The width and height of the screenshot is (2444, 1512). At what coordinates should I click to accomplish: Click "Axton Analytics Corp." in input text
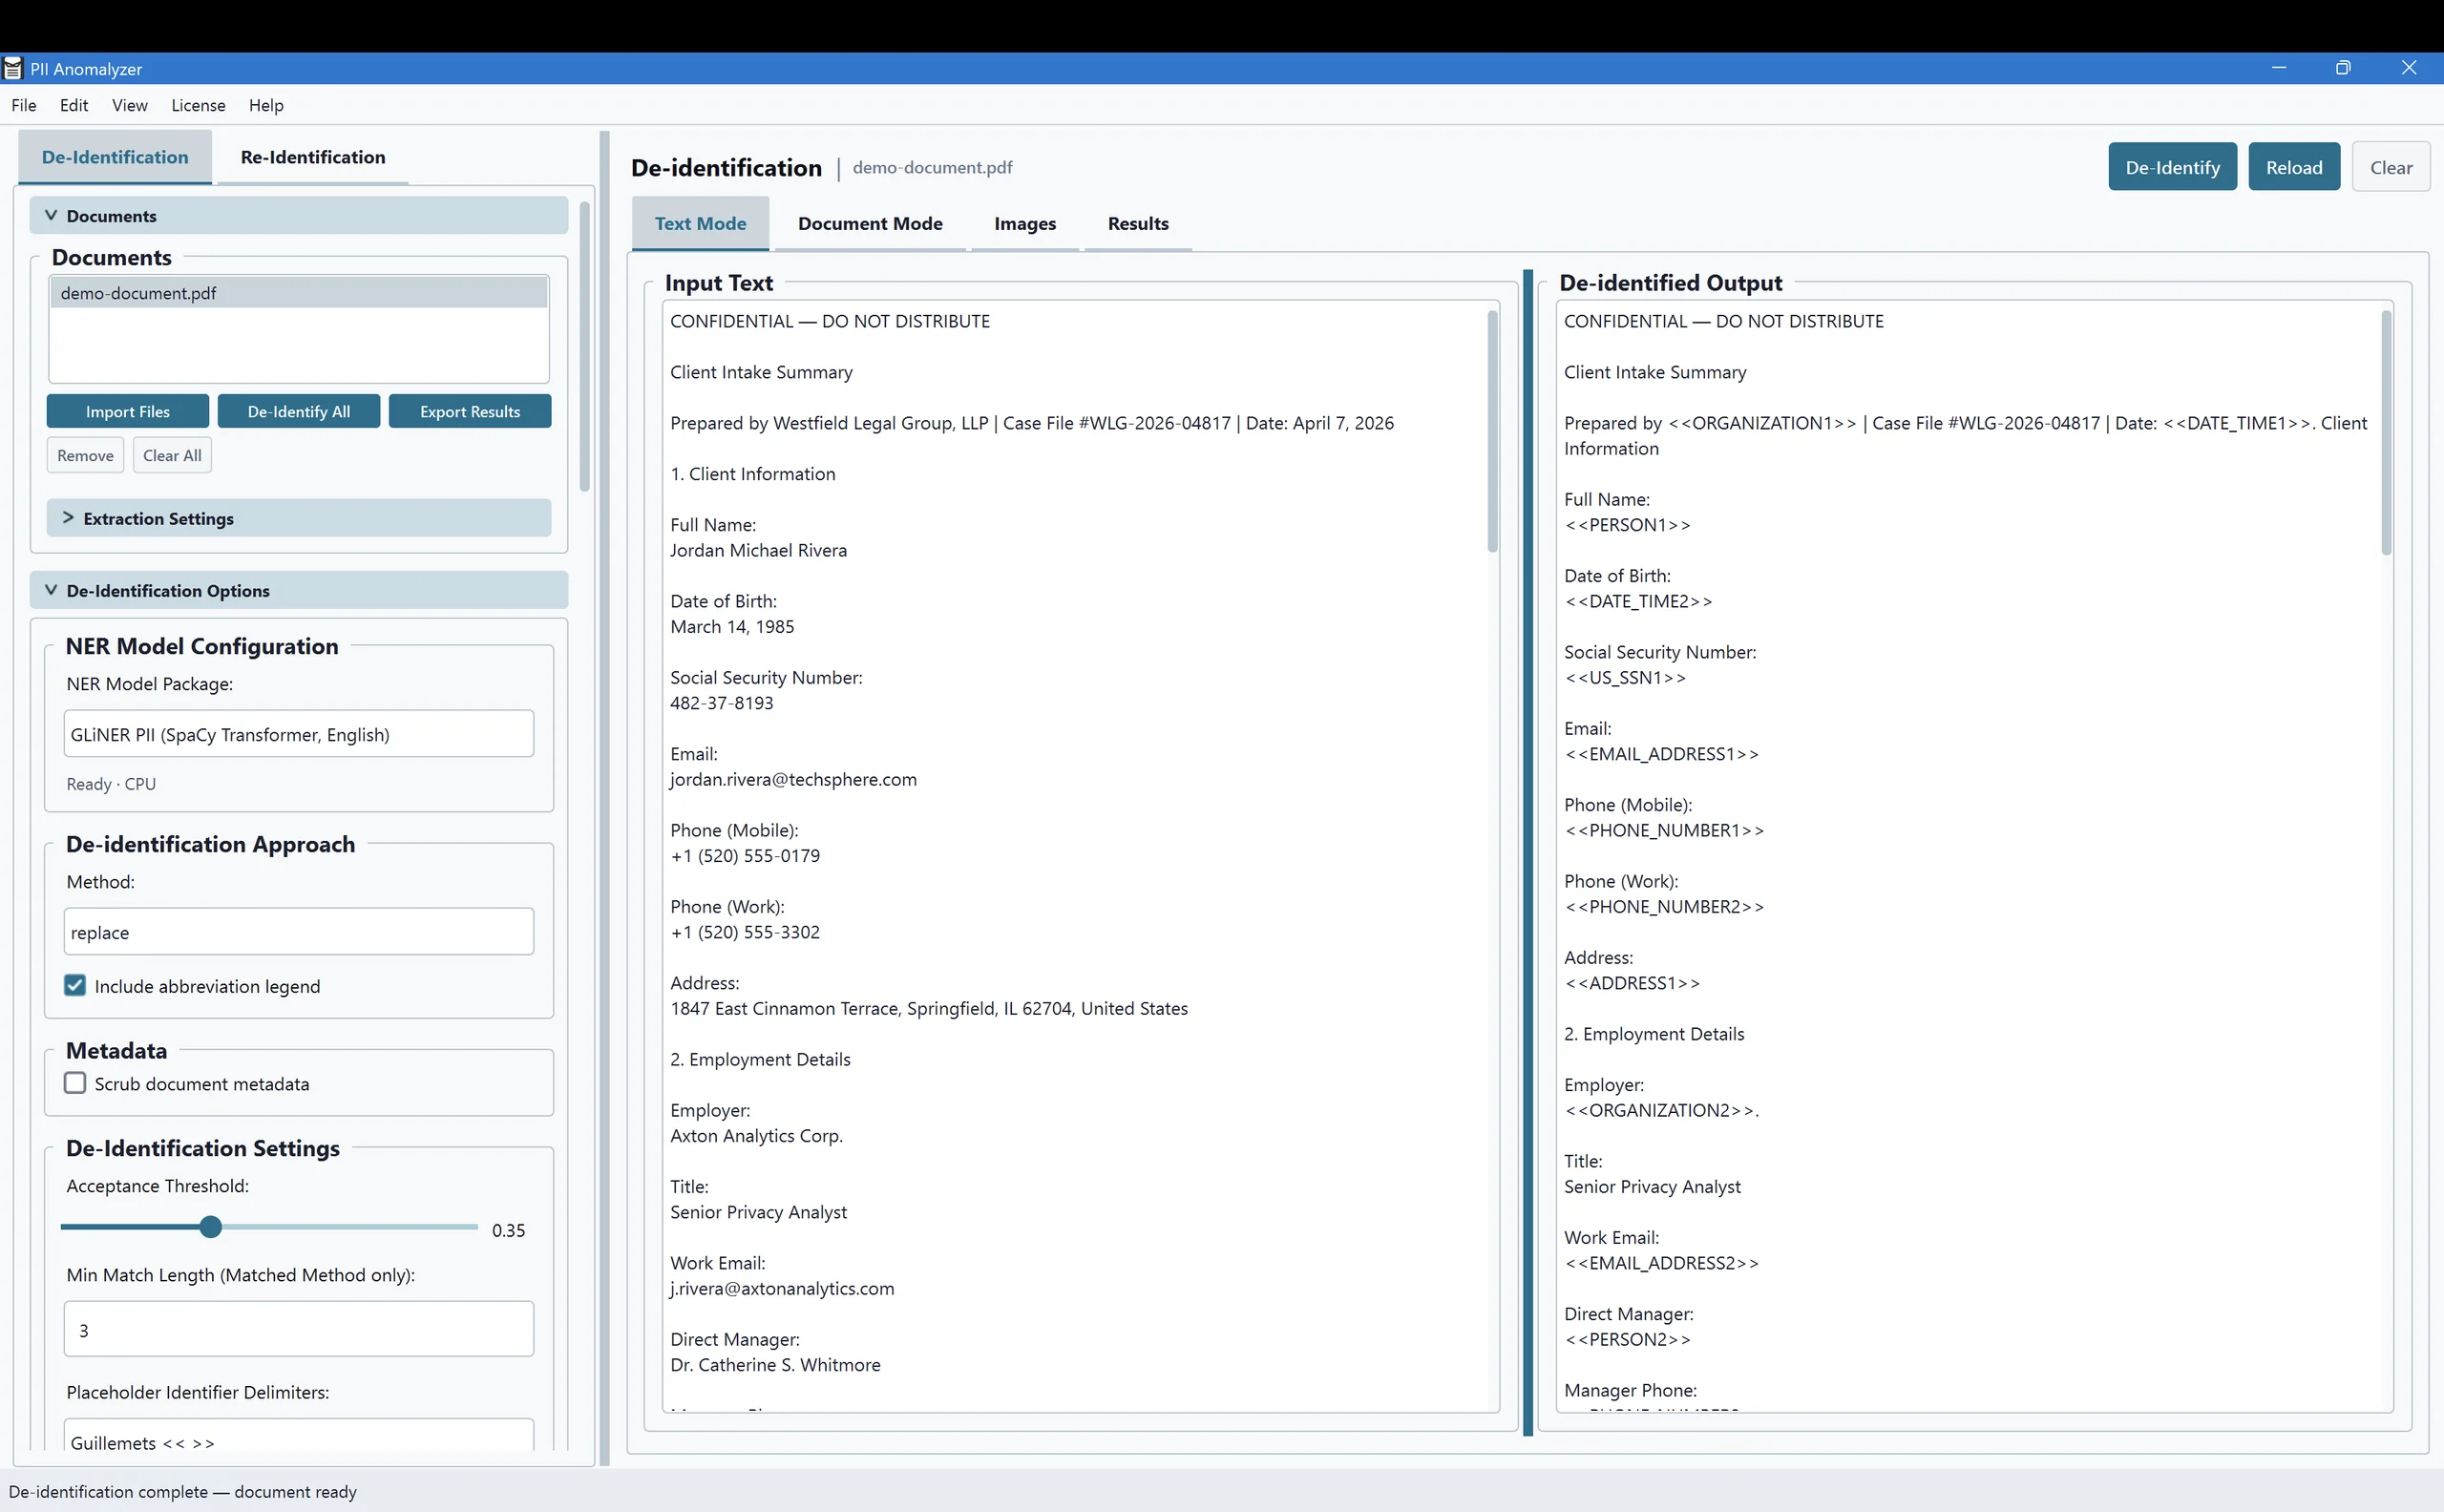[x=756, y=1136]
